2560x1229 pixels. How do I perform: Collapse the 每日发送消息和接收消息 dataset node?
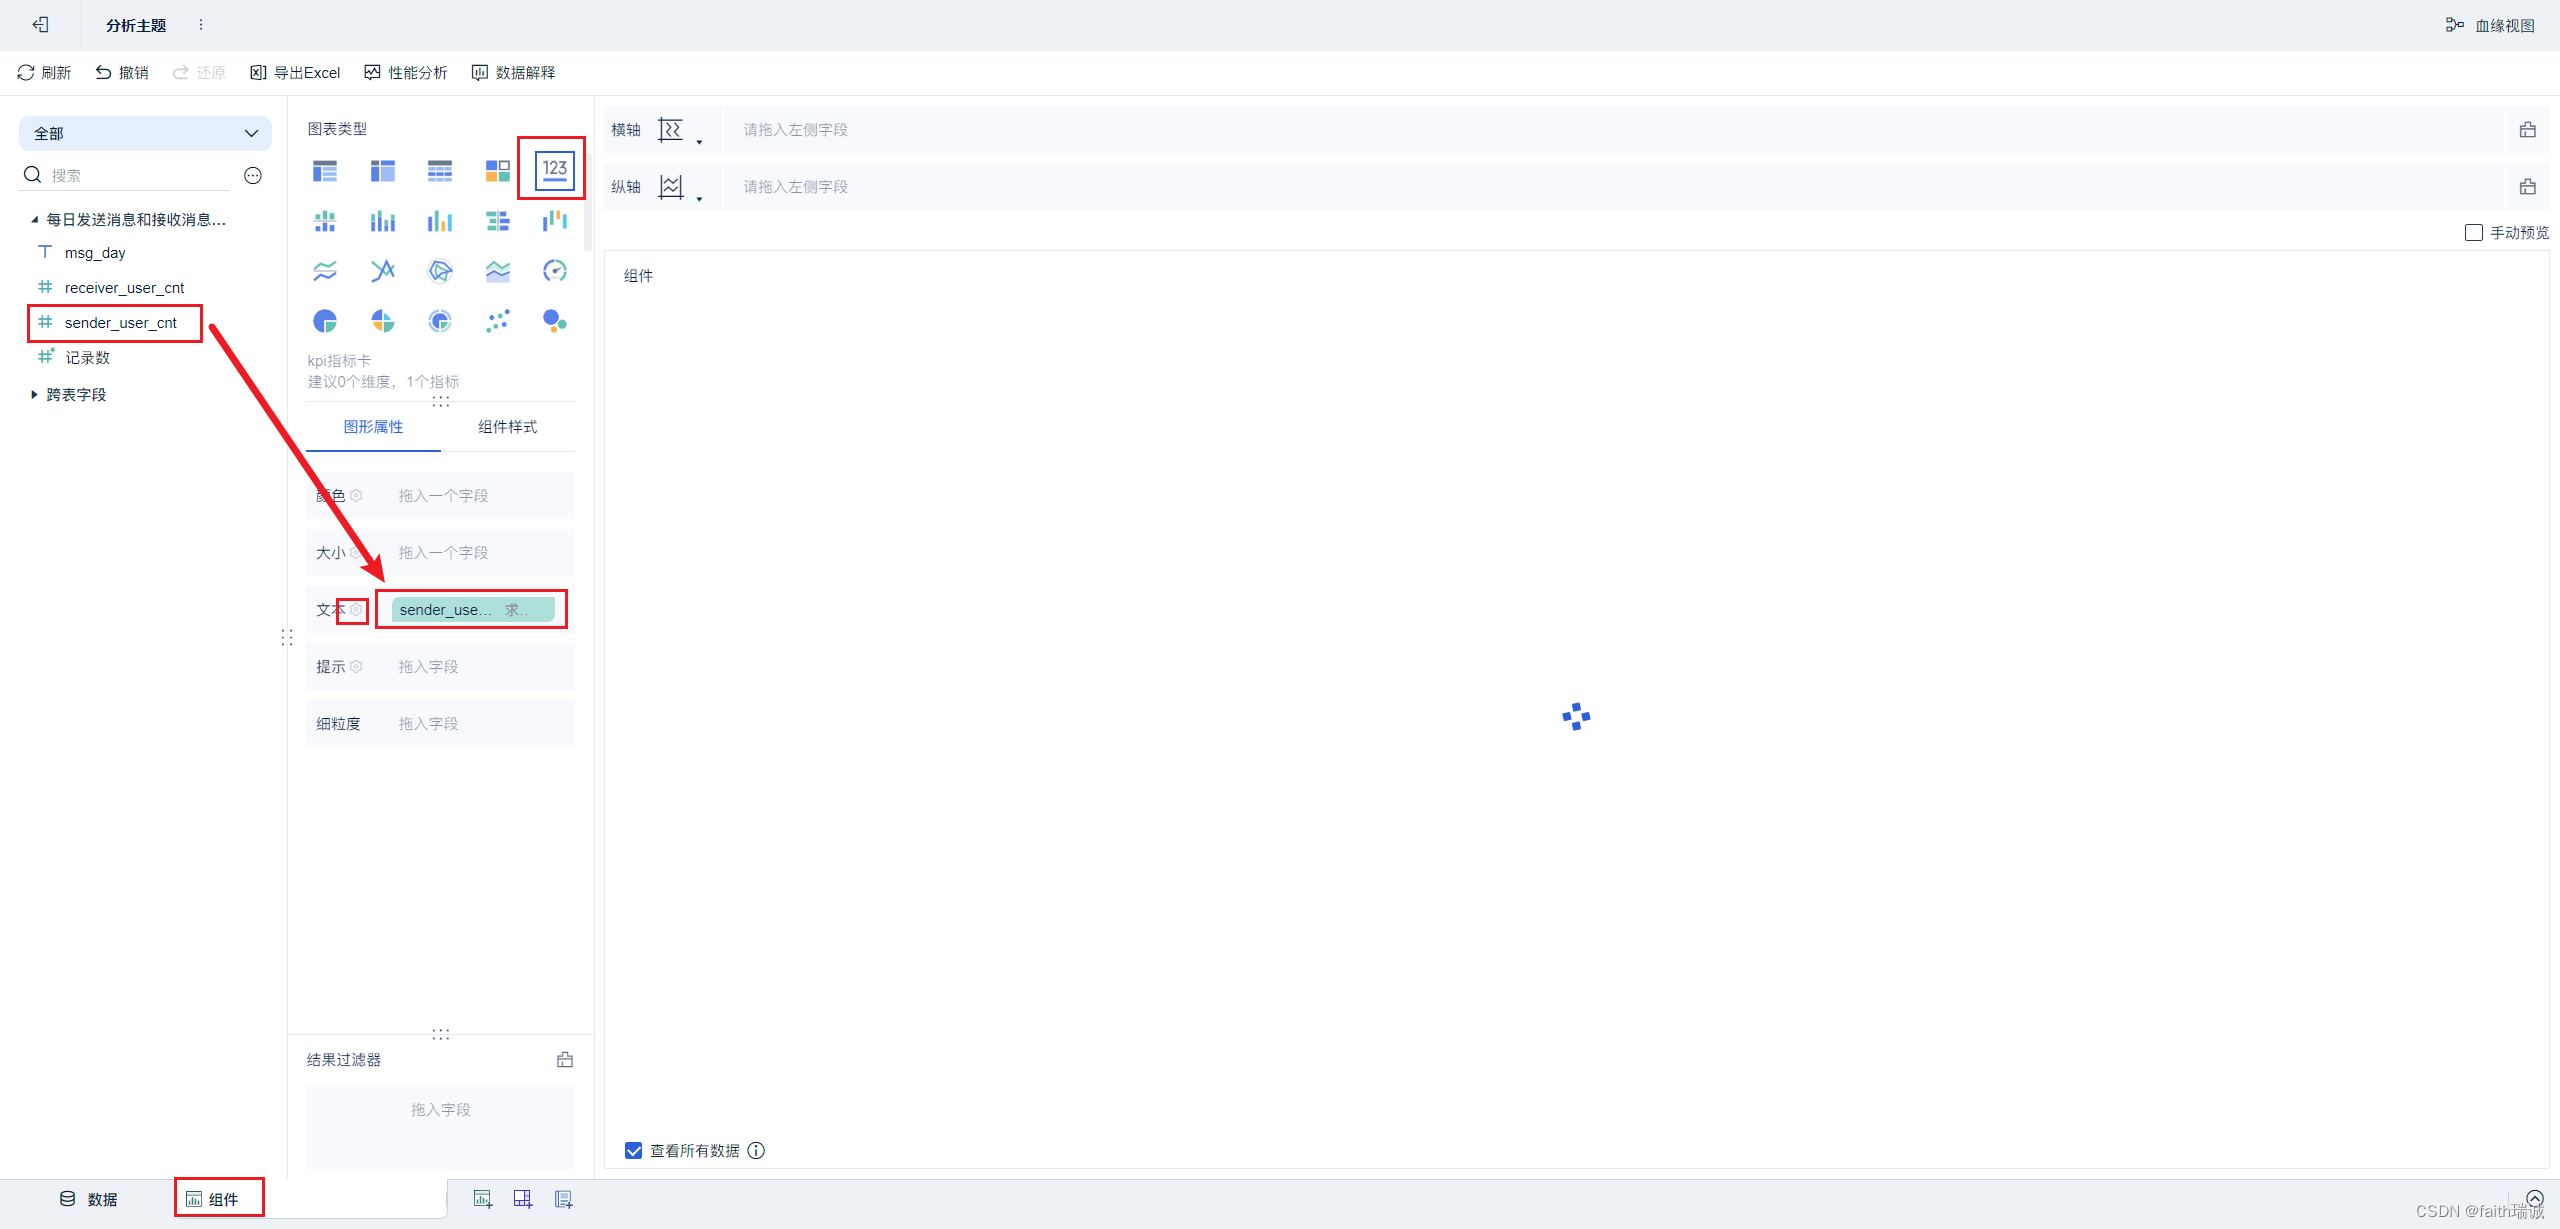pyautogui.click(x=34, y=220)
